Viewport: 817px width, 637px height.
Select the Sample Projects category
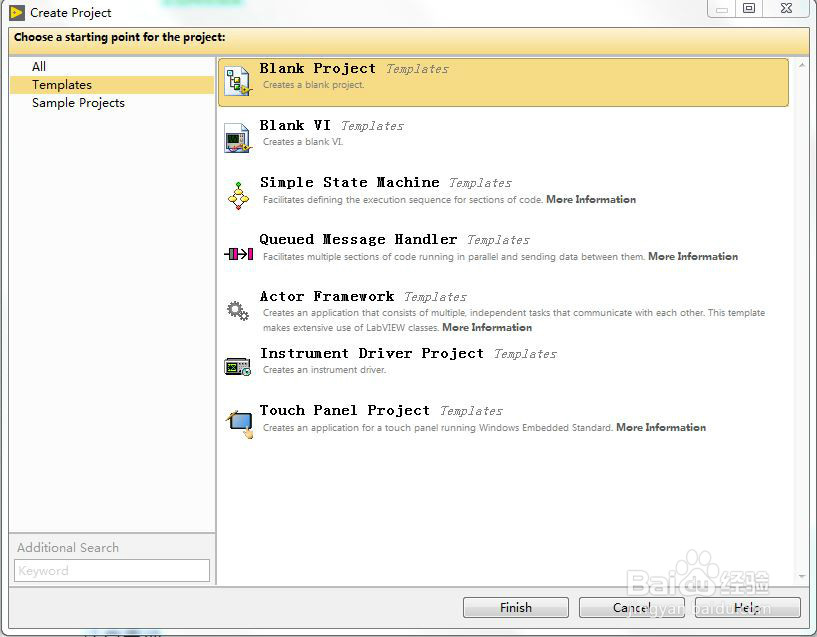click(78, 103)
